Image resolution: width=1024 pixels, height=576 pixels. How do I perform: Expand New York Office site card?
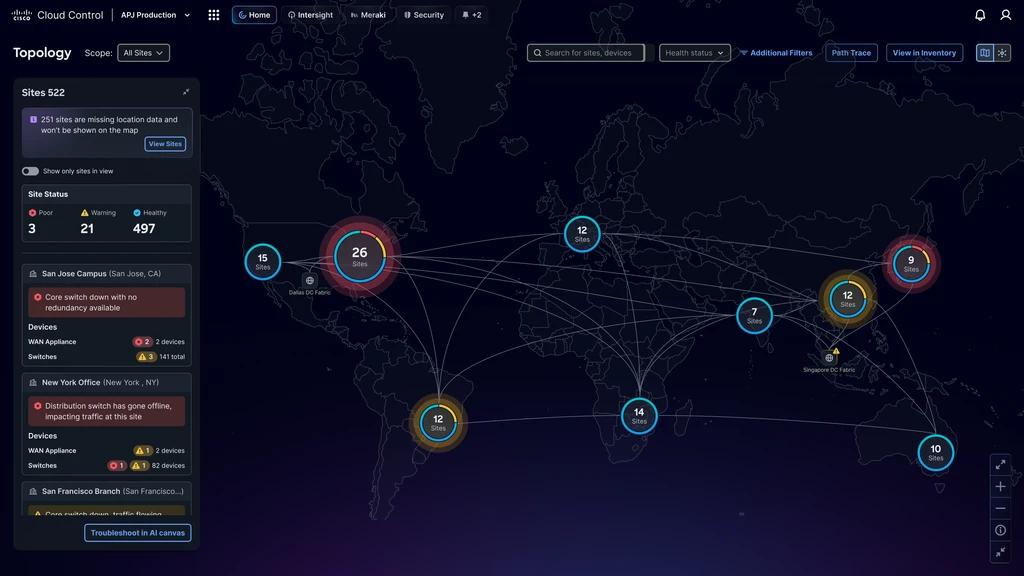tap(106, 383)
